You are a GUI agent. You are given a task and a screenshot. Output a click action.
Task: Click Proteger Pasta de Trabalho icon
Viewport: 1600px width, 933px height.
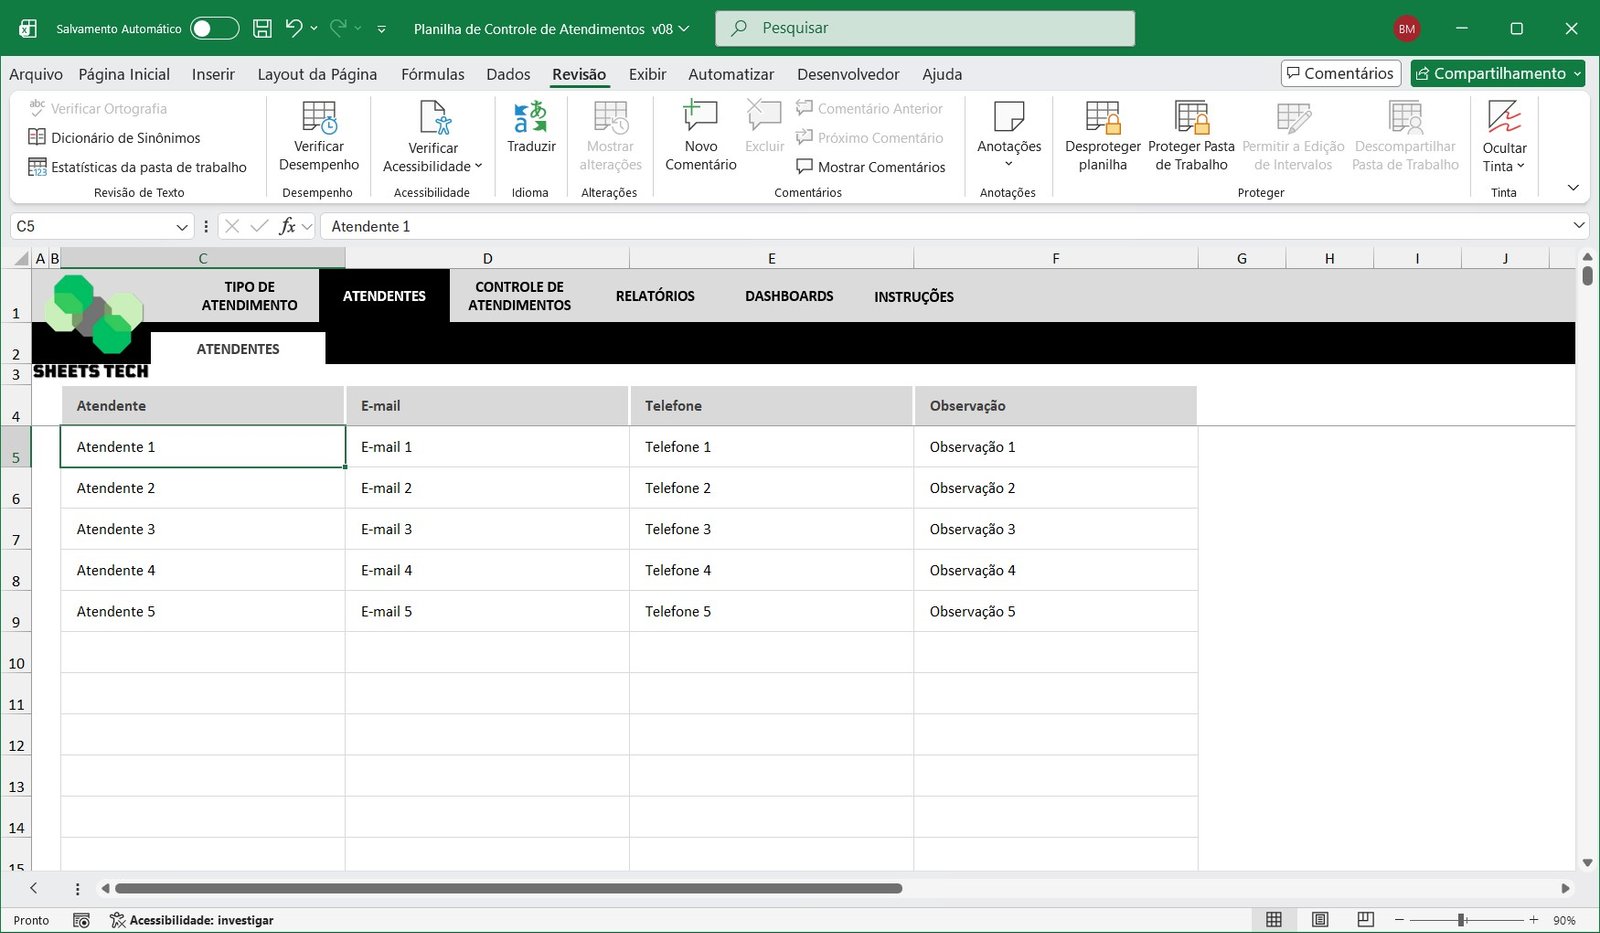point(1191,118)
